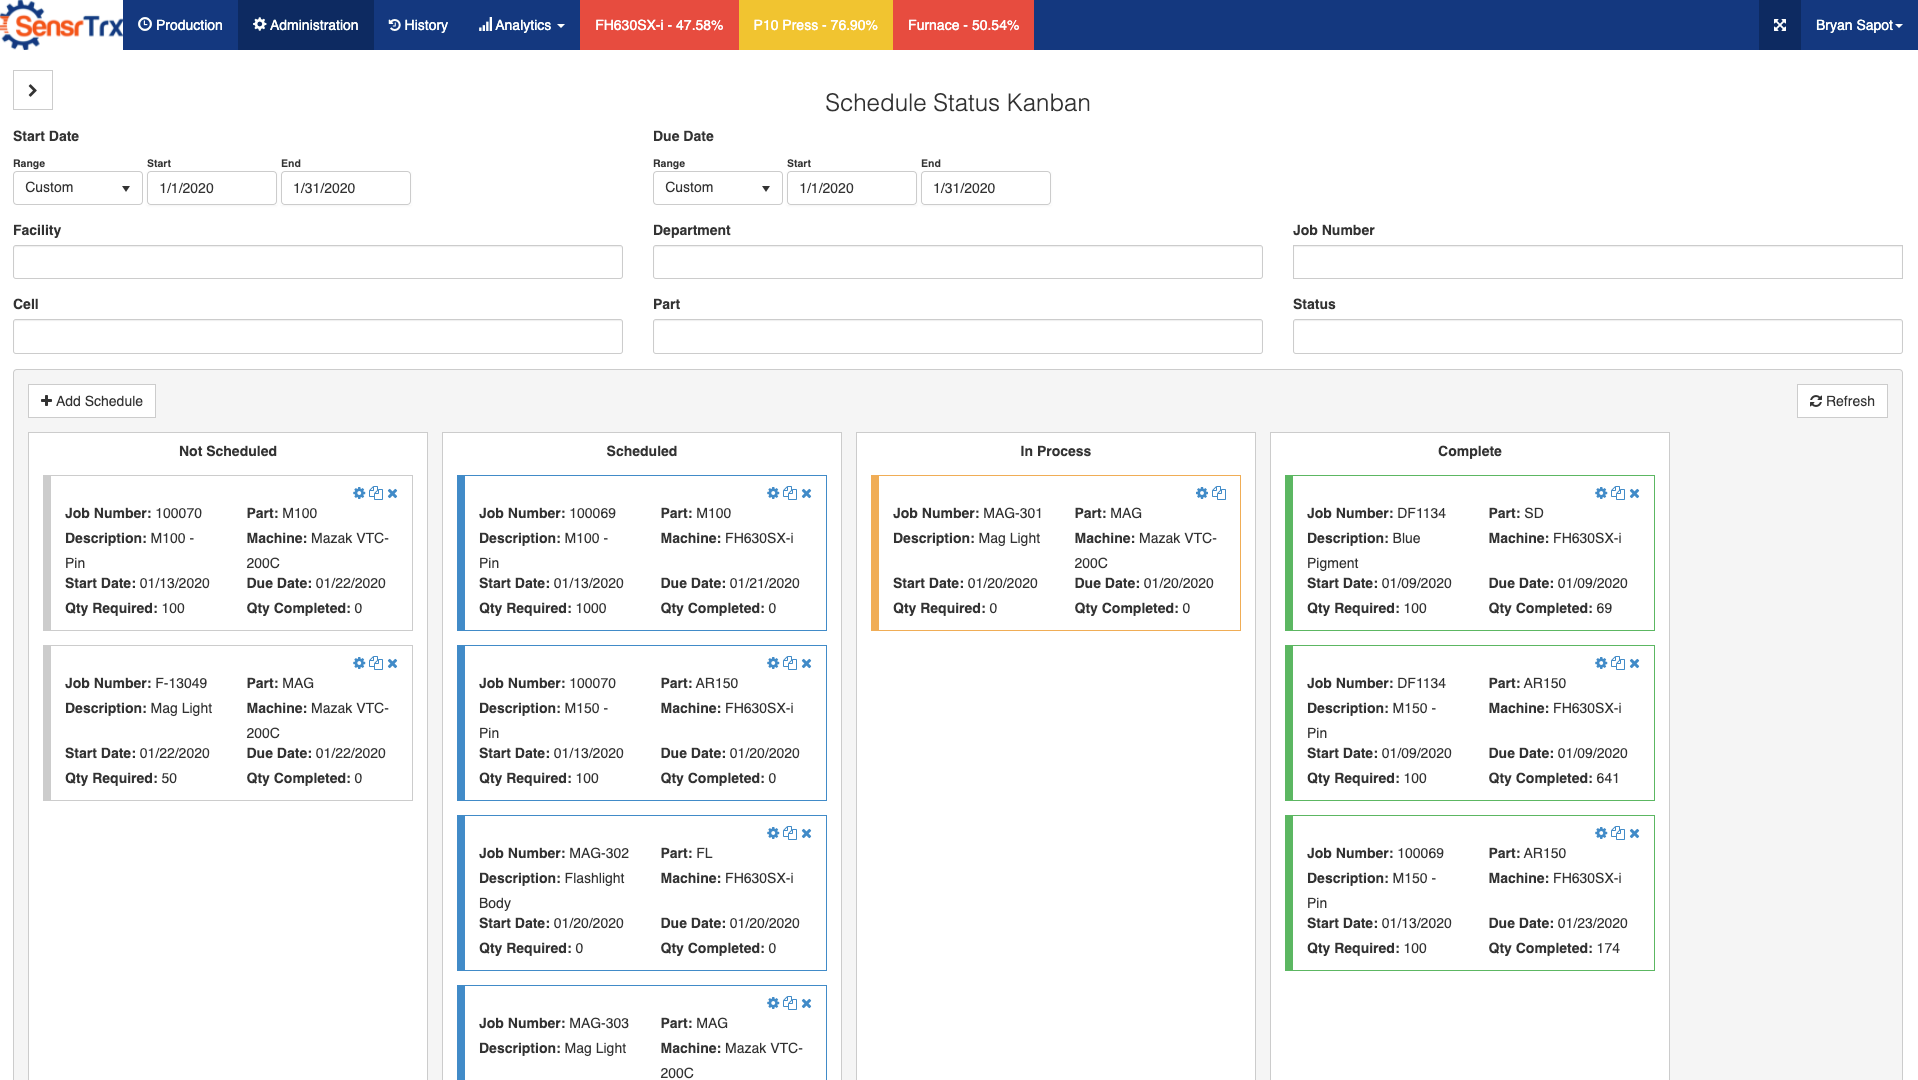Open the Analytics dropdown menu
The height and width of the screenshot is (1080, 1918).
[521, 25]
